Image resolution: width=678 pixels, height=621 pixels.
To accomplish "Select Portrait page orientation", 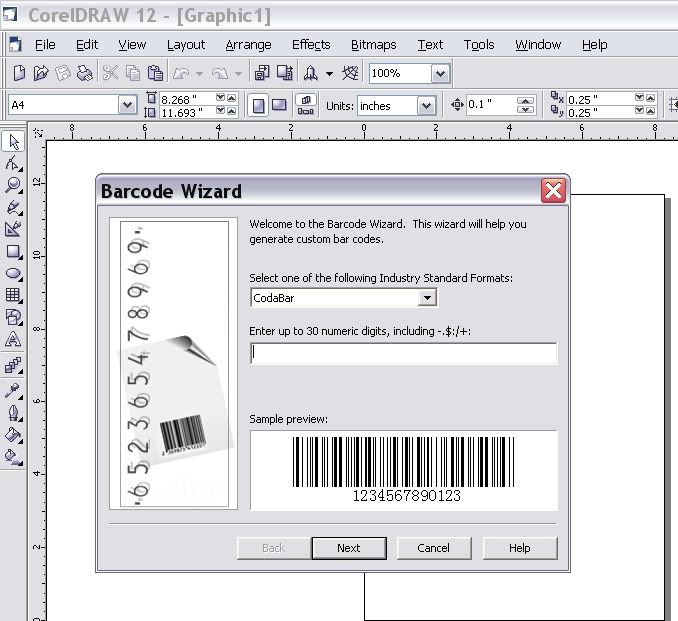I will (258, 106).
